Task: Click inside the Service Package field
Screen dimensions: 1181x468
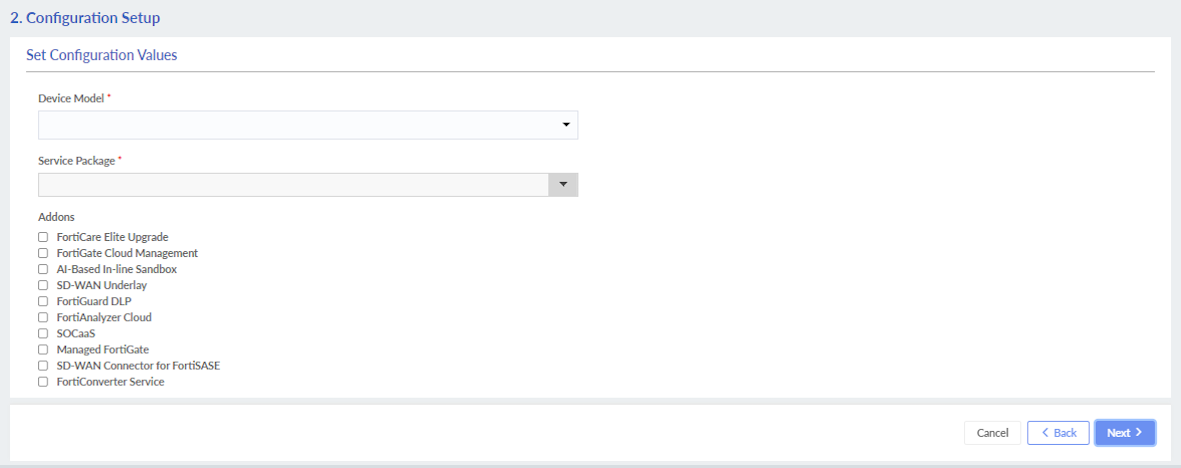Action: [x=293, y=185]
